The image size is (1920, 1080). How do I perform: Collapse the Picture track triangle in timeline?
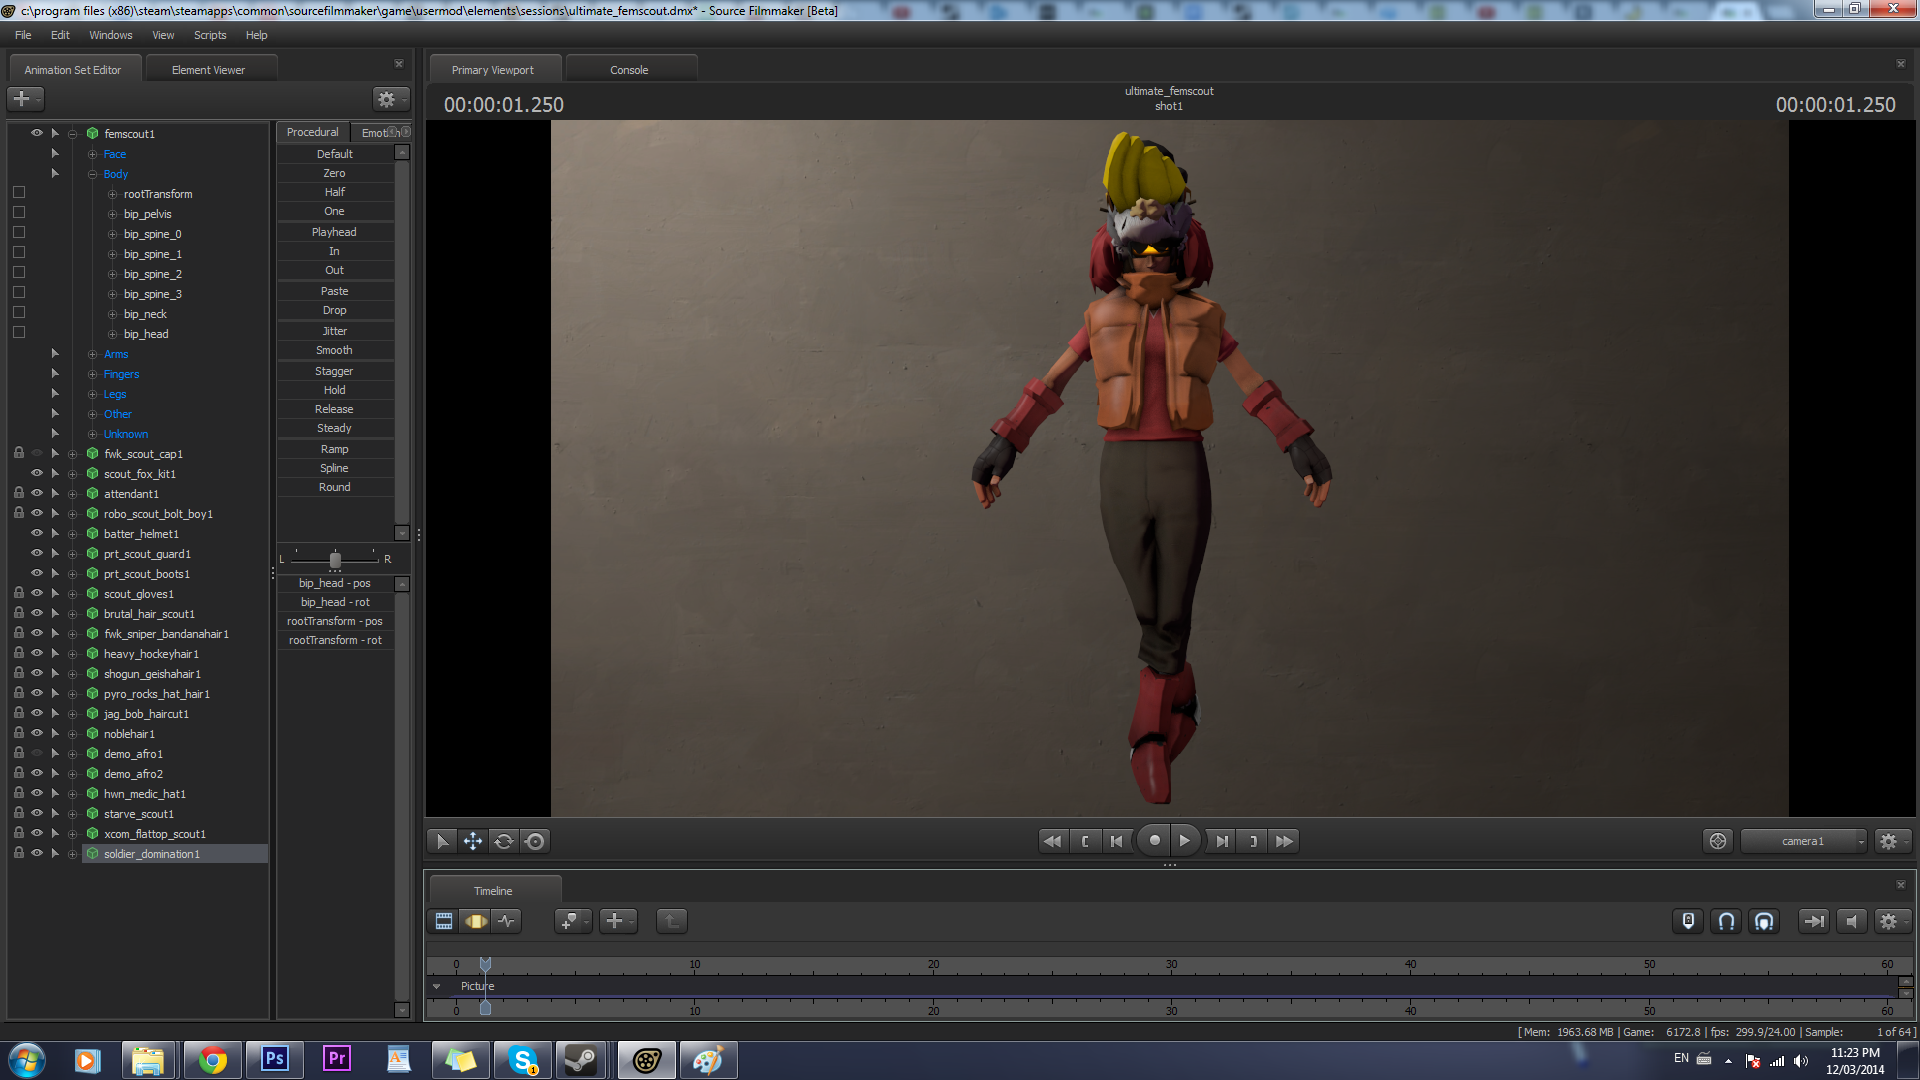coord(437,986)
